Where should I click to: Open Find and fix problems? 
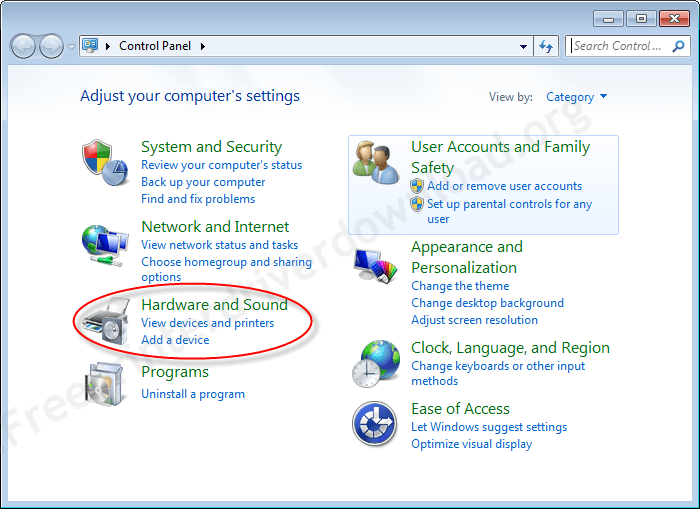[x=198, y=199]
